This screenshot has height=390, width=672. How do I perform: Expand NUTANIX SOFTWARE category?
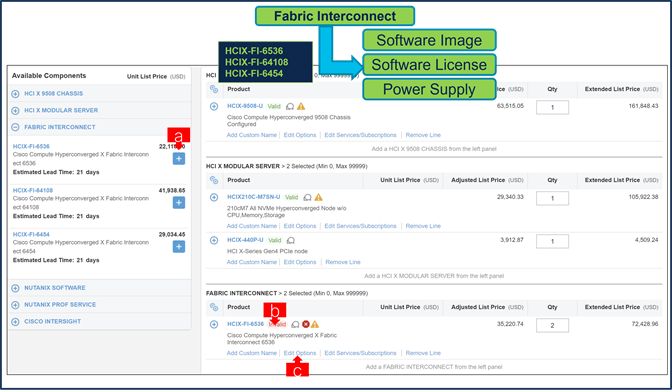click(15, 288)
